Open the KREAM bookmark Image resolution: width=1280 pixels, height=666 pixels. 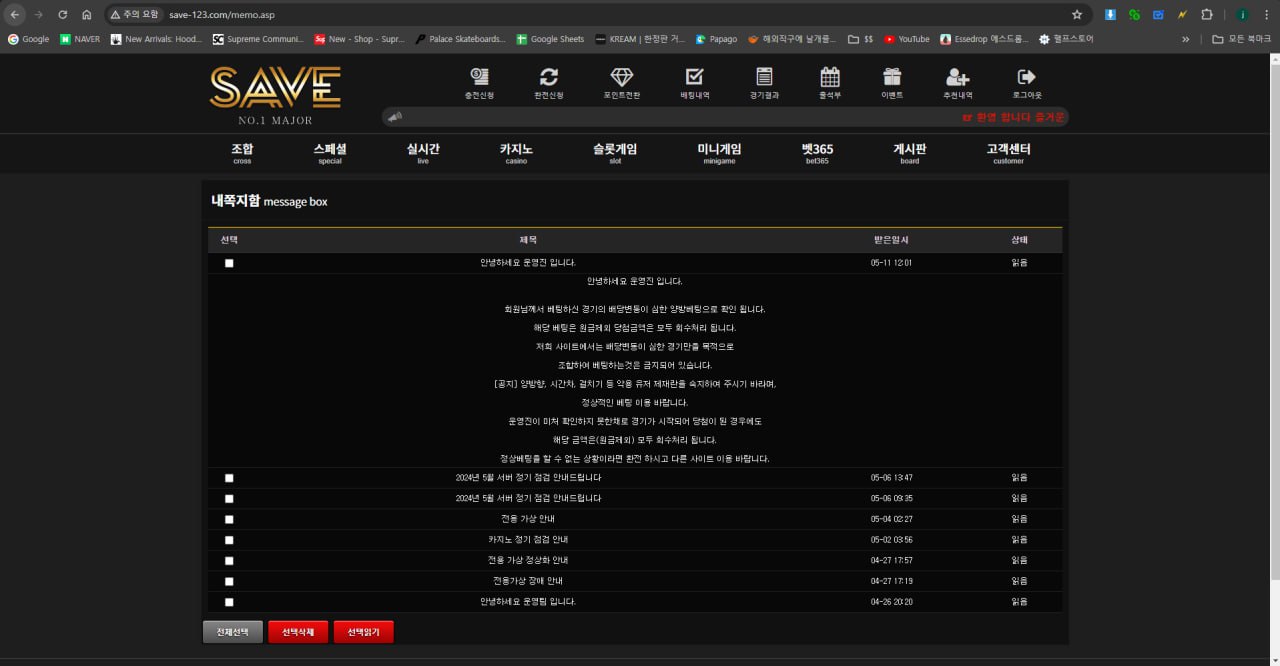[x=640, y=39]
